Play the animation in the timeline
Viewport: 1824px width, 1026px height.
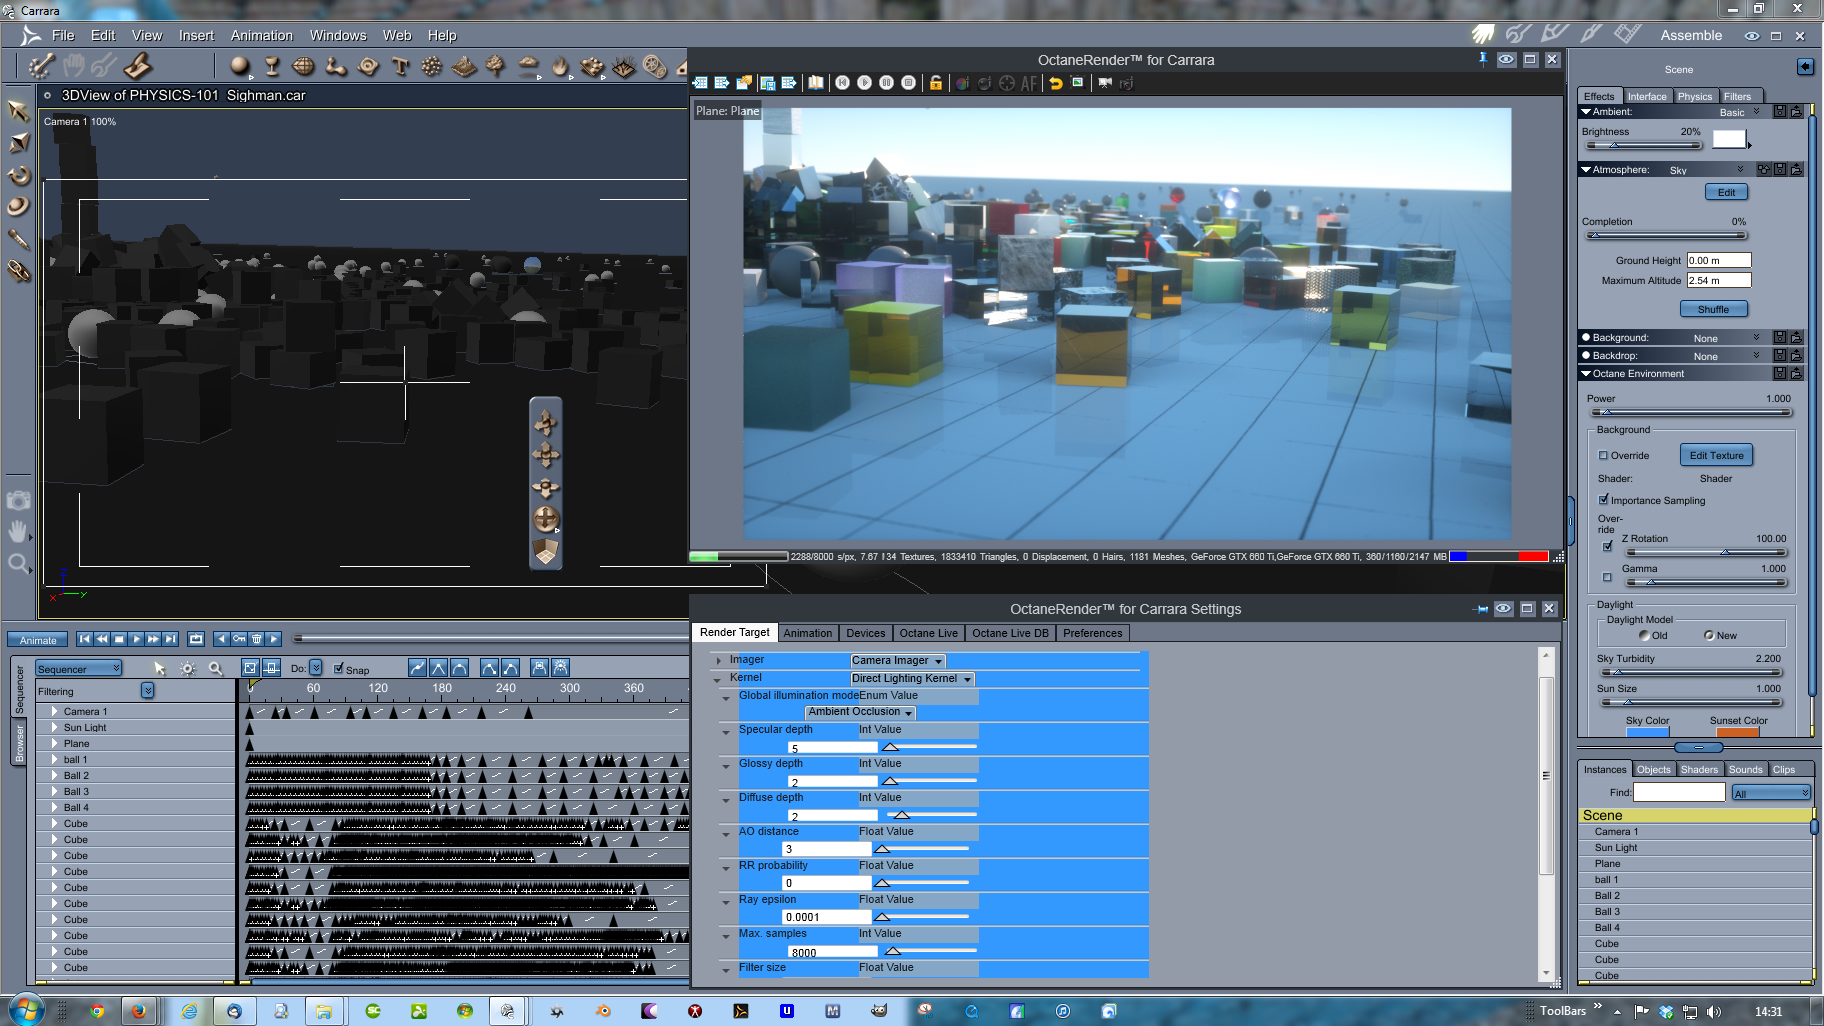136,639
